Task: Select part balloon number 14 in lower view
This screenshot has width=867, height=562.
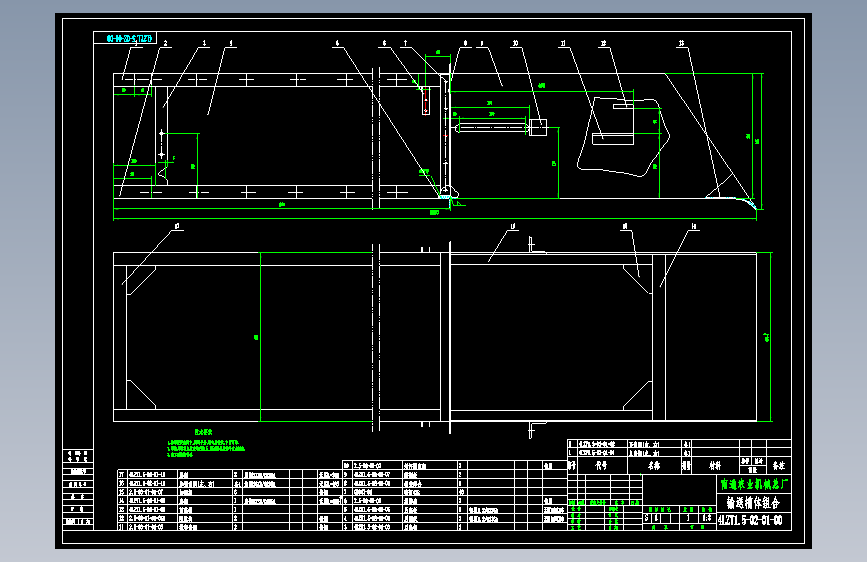Action: pos(693,226)
